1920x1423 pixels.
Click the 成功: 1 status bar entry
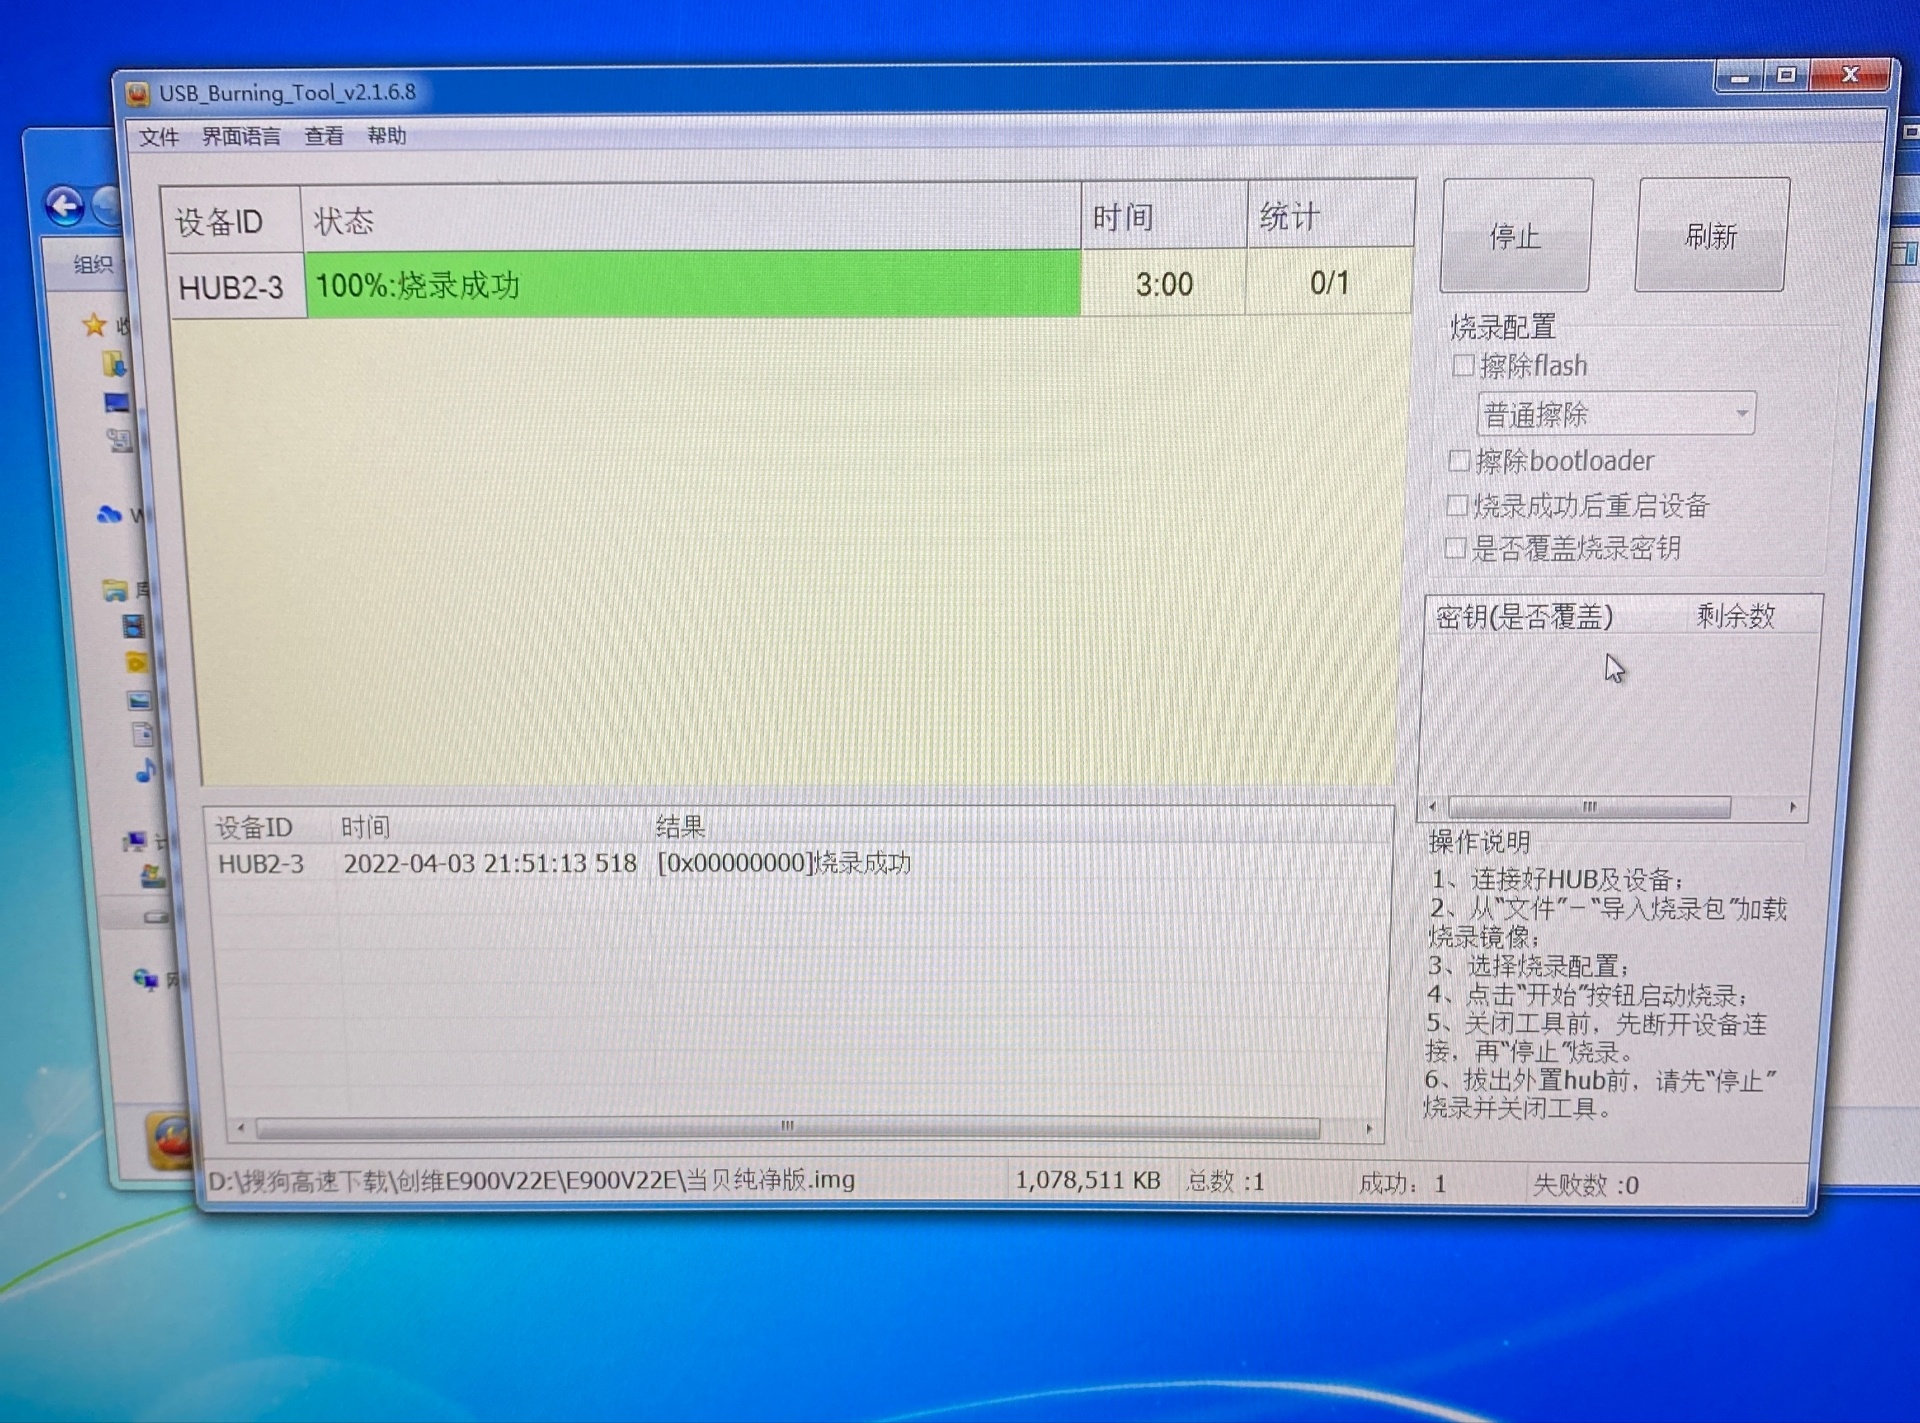(1402, 1184)
